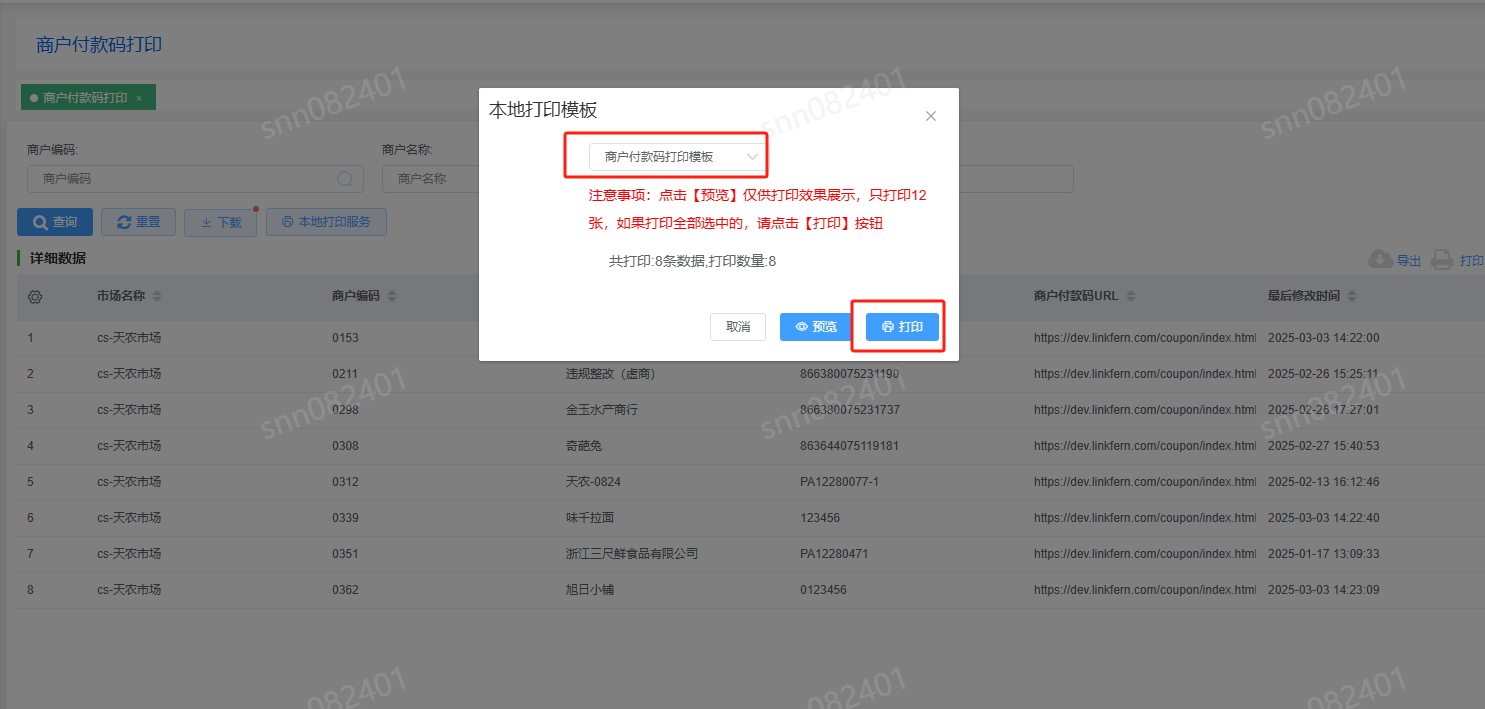The width and height of the screenshot is (1485, 709).
Task: Open the 商户付款码打印模板 dropdown
Action: 679,157
